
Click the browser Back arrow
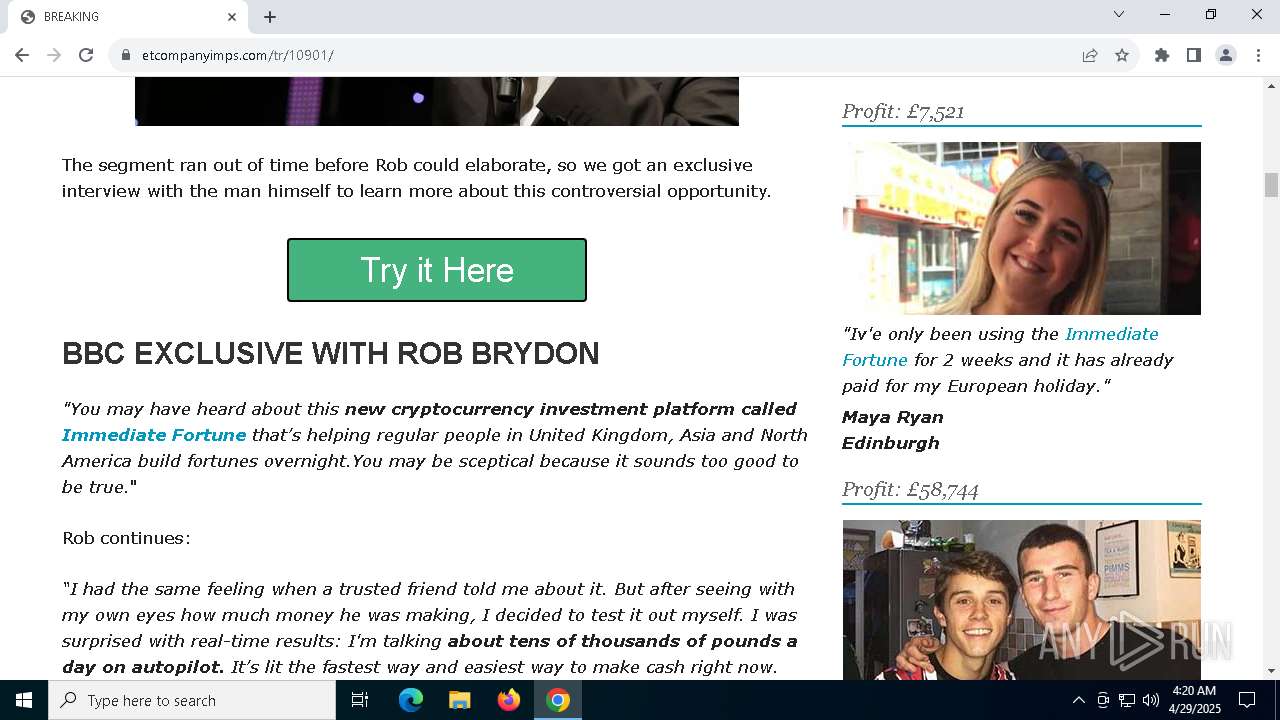click(22, 55)
